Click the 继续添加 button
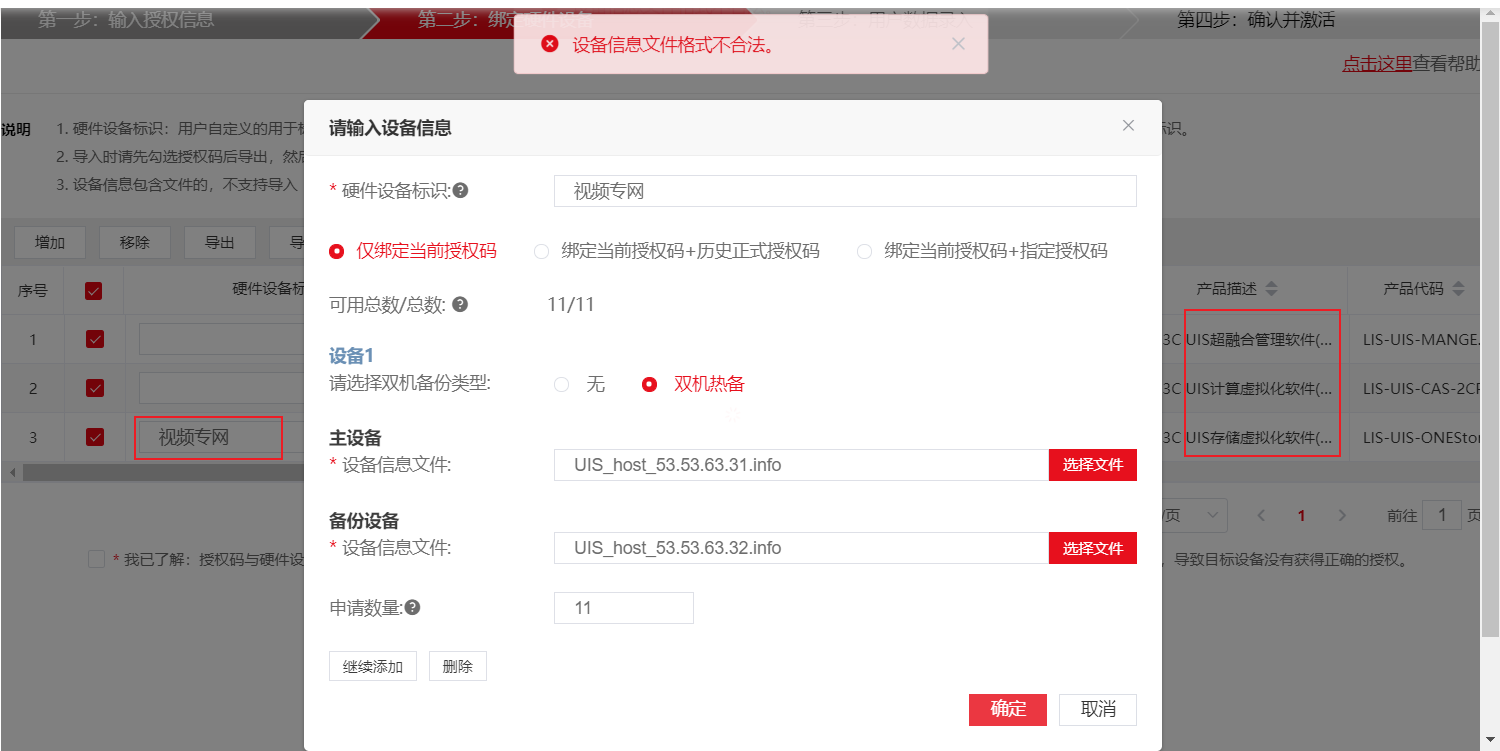The width and height of the screenshot is (1500, 751). click(373, 666)
